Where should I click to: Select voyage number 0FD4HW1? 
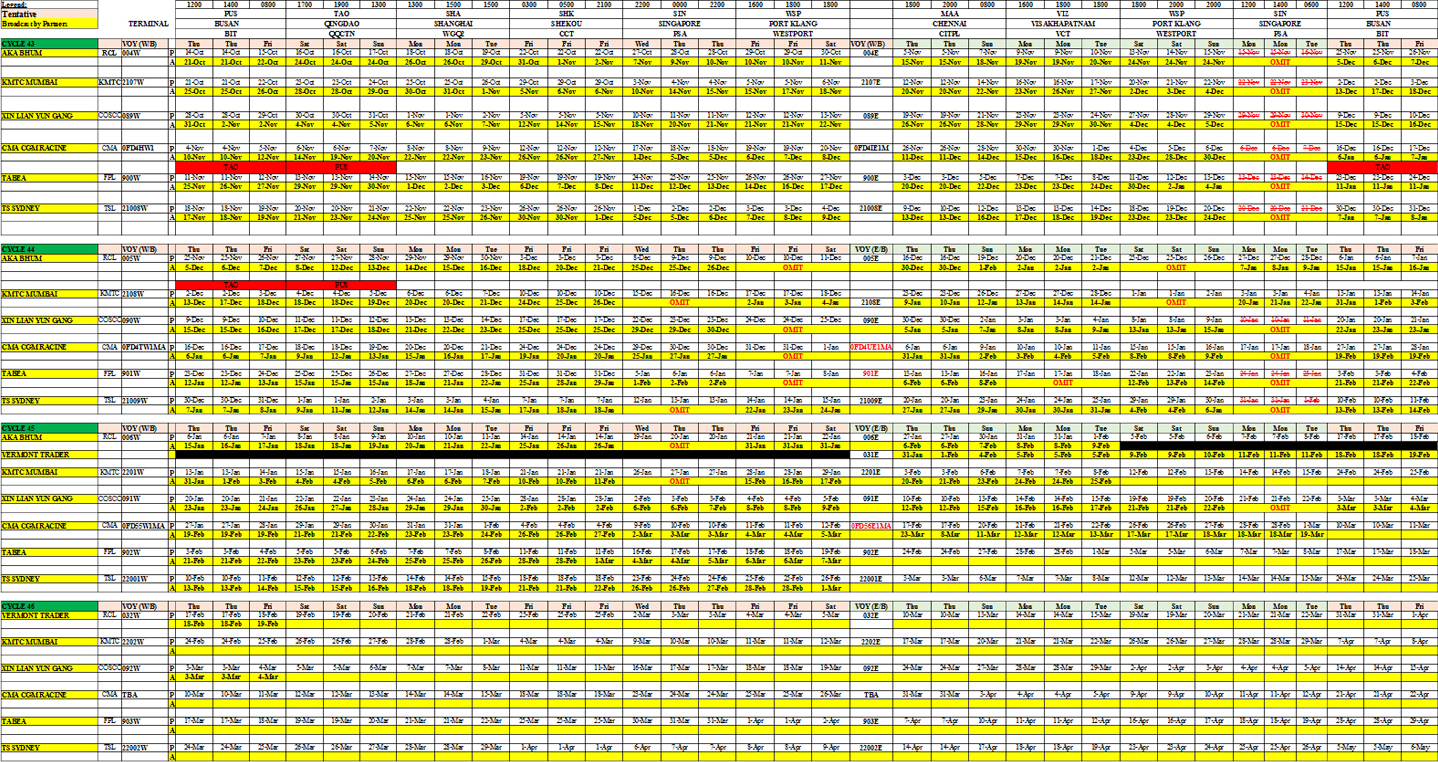(x=144, y=147)
